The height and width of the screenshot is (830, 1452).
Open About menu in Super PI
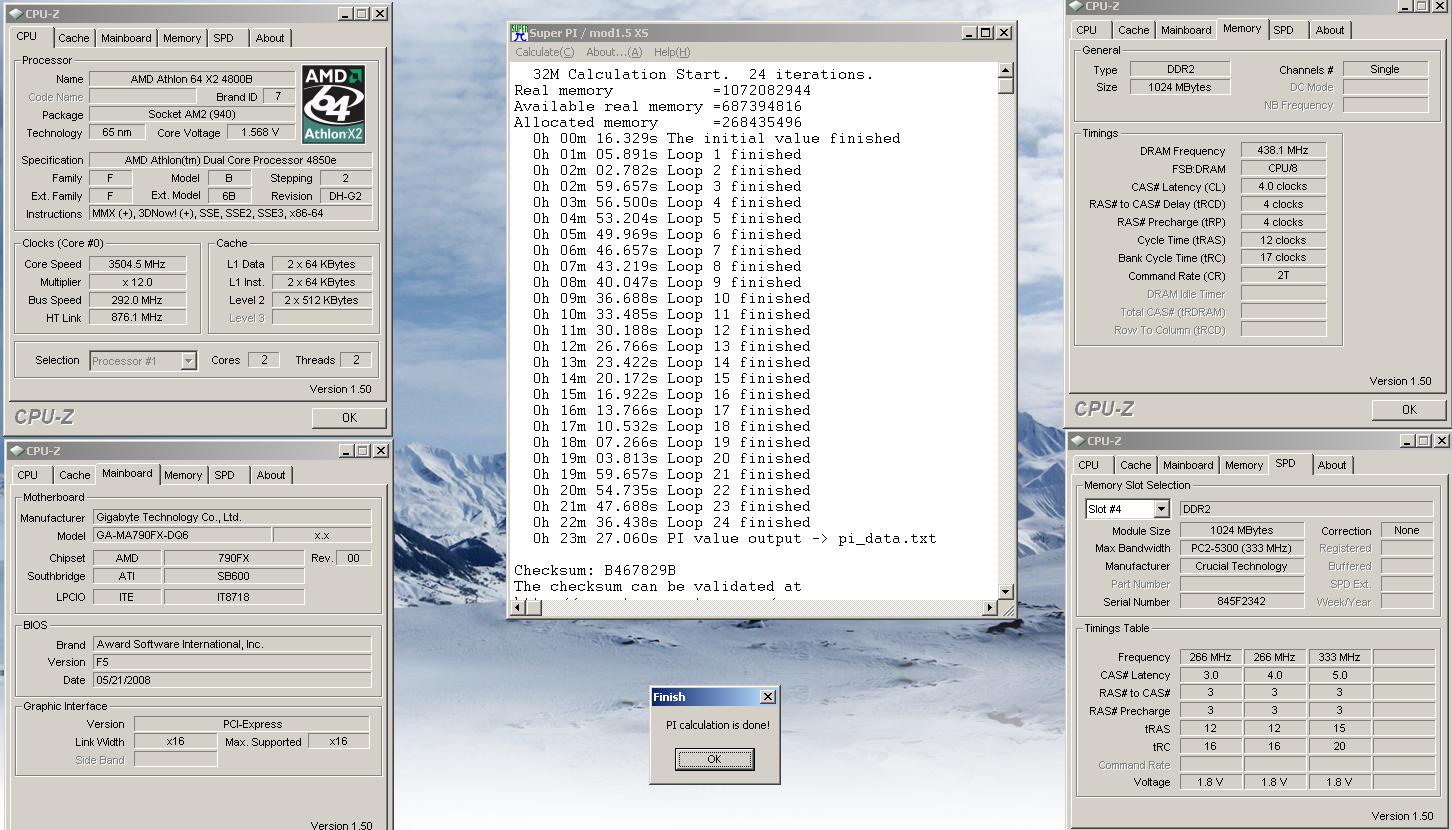click(x=614, y=52)
